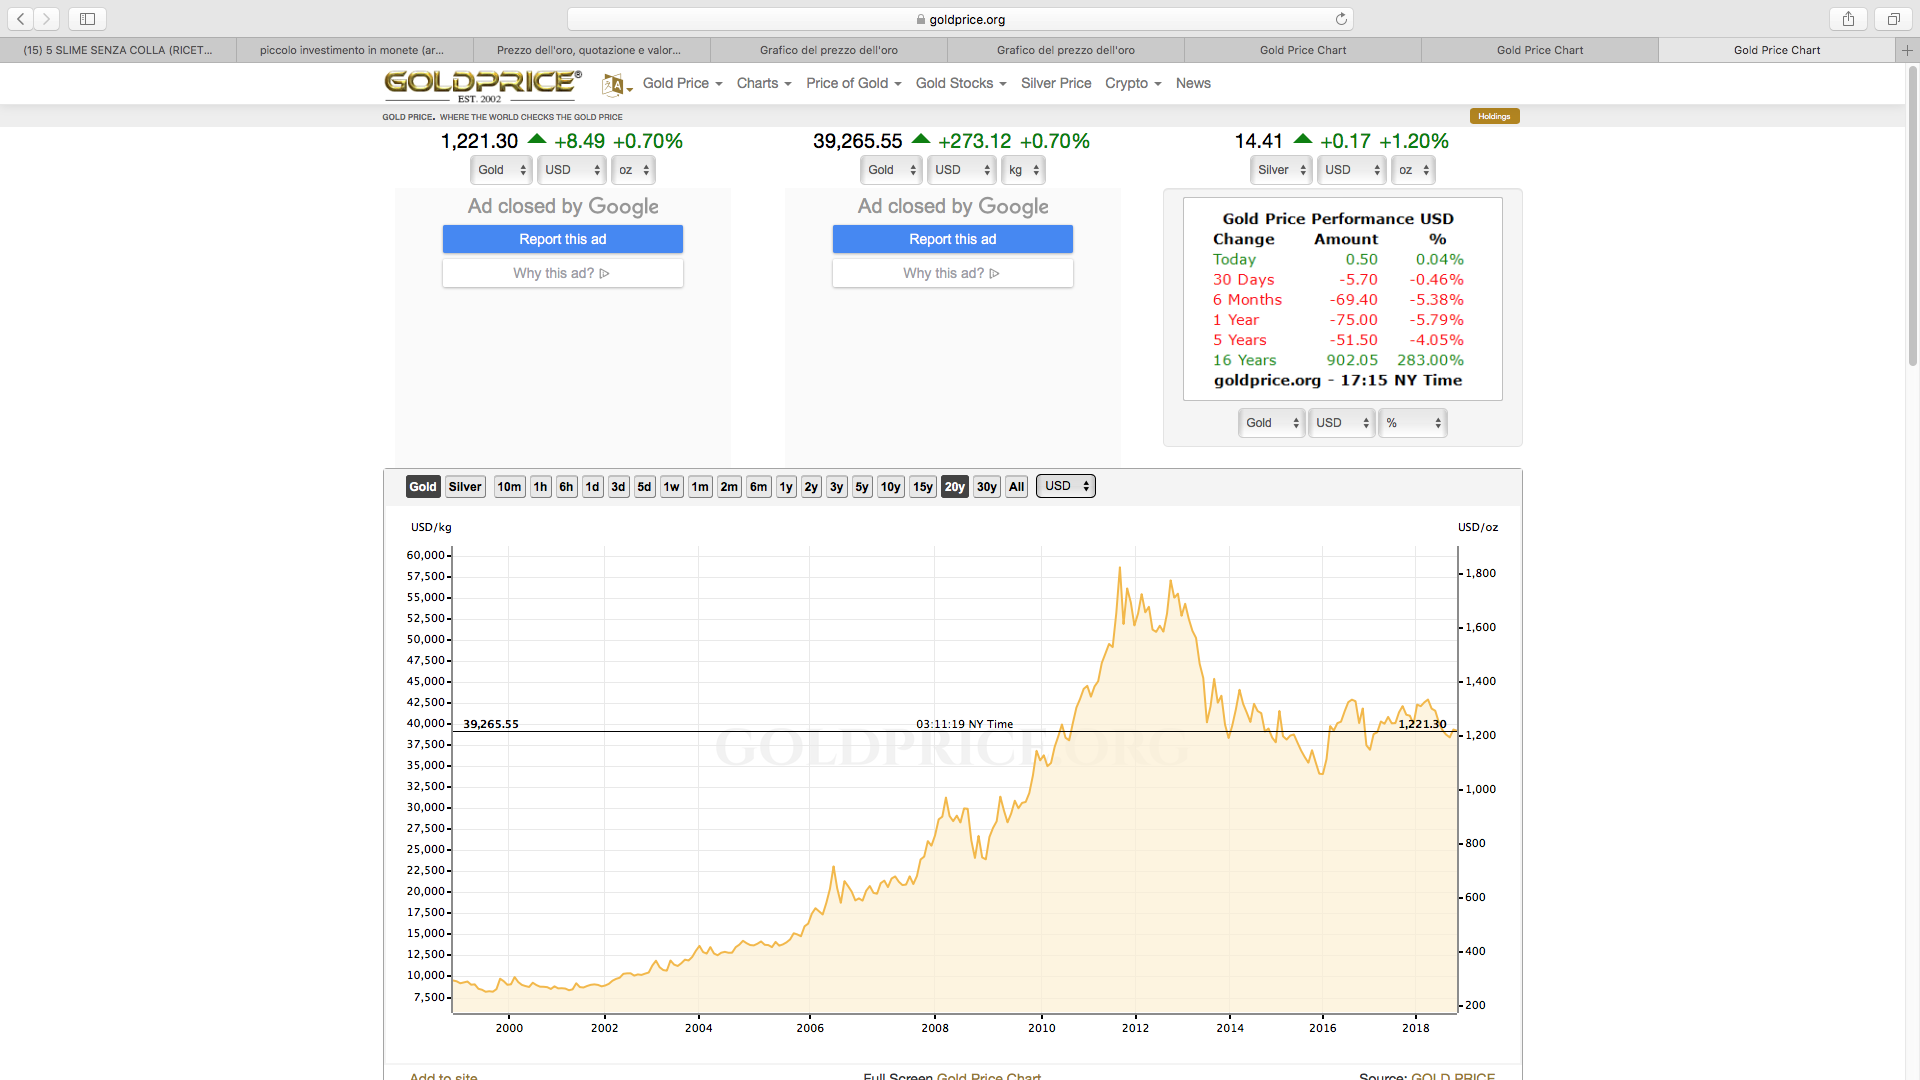Set chart range to 30y
Viewport: 1920px width, 1080px height.
point(987,487)
